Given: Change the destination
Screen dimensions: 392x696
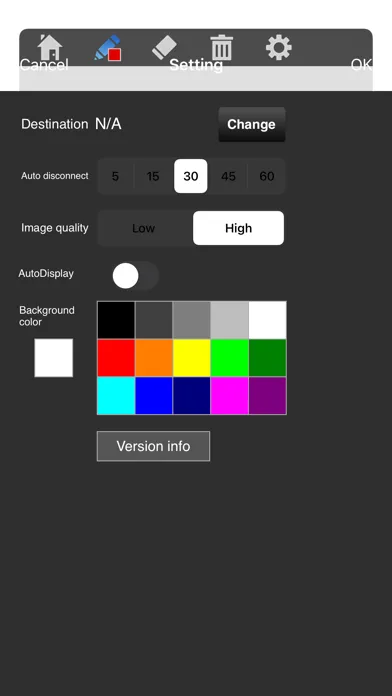Looking at the screenshot, I should pos(252,124).
